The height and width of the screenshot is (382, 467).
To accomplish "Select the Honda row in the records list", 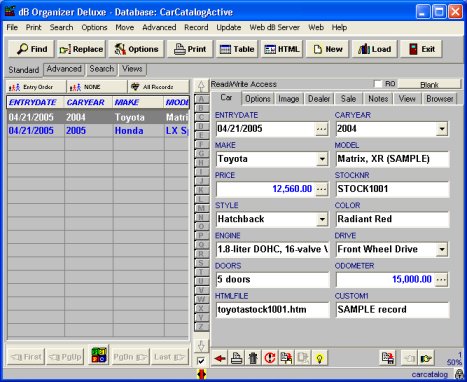I will pos(98,131).
